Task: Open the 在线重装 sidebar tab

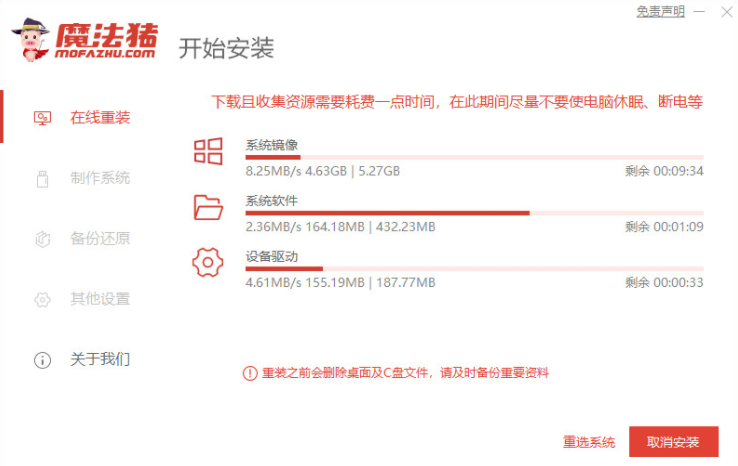Action: pyautogui.click(x=100, y=118)
